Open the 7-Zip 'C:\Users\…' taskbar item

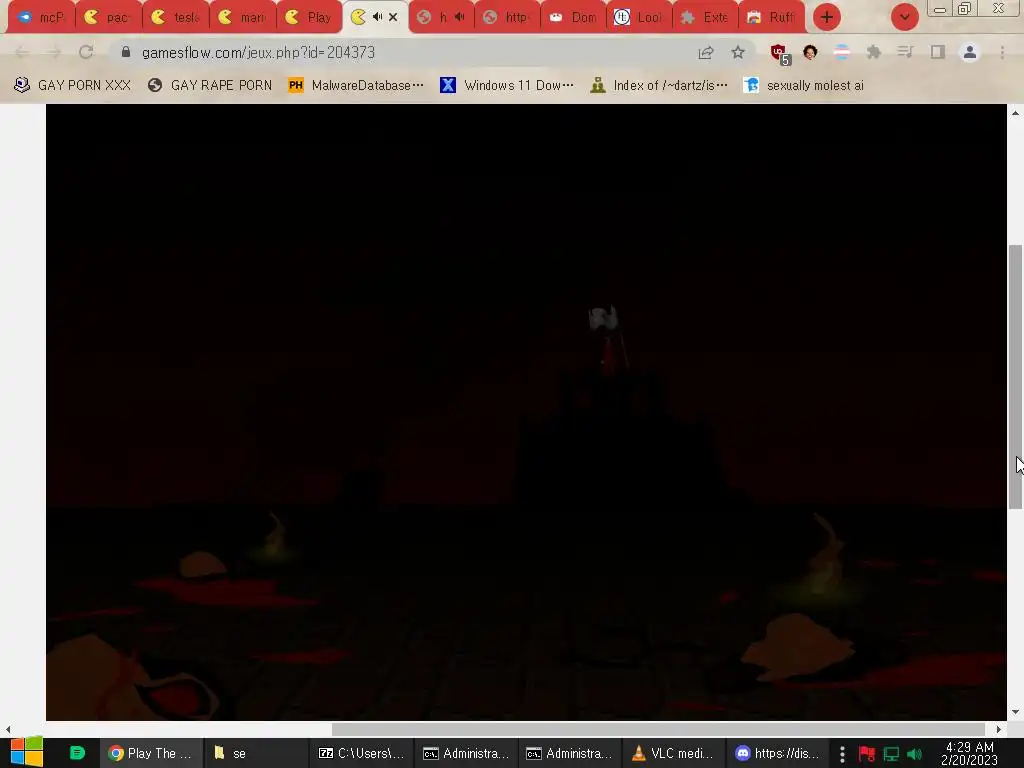tap(361, 753)
